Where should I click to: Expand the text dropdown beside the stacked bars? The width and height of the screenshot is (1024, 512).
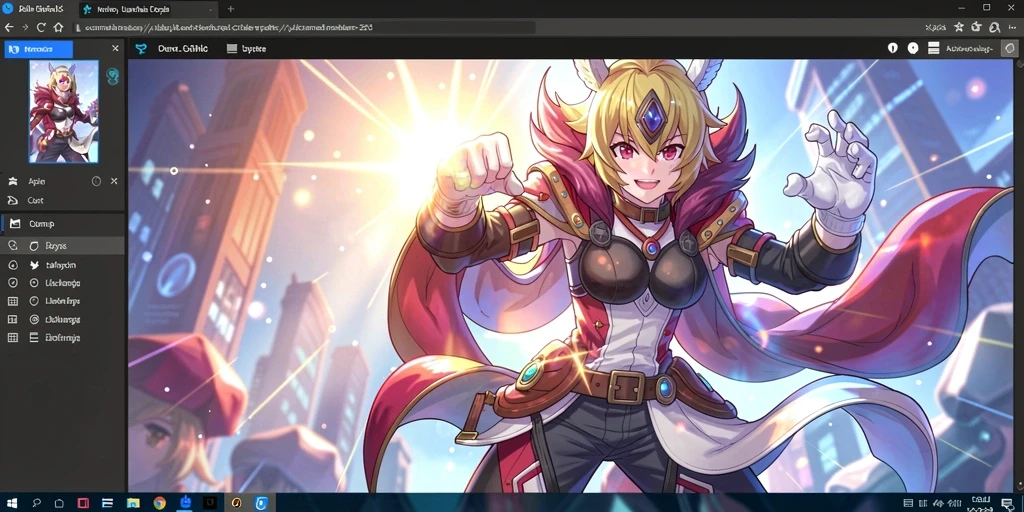970,48
